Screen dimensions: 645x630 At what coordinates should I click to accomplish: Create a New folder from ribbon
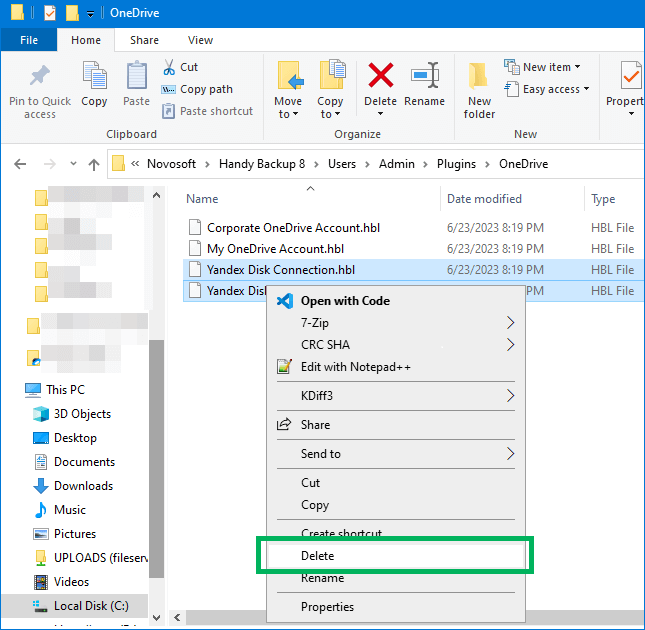tap(479, 90)
